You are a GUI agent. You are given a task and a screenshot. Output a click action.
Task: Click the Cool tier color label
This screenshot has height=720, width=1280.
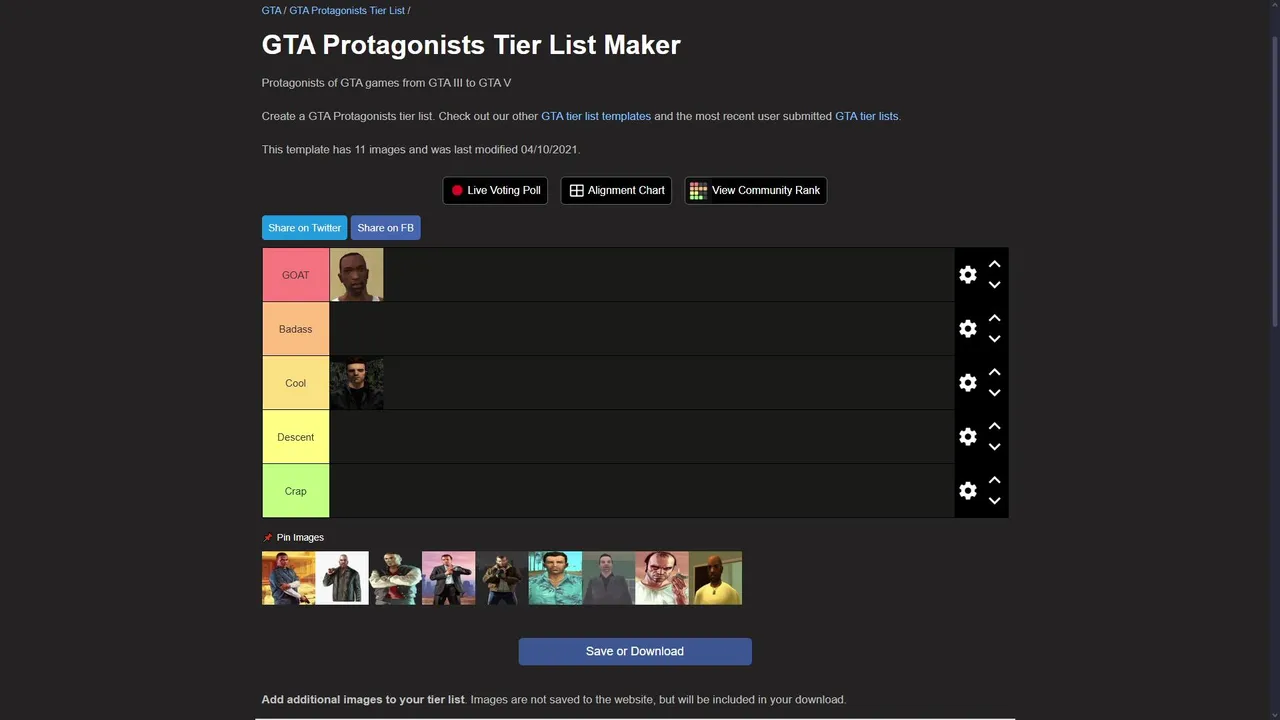point(296,383)
